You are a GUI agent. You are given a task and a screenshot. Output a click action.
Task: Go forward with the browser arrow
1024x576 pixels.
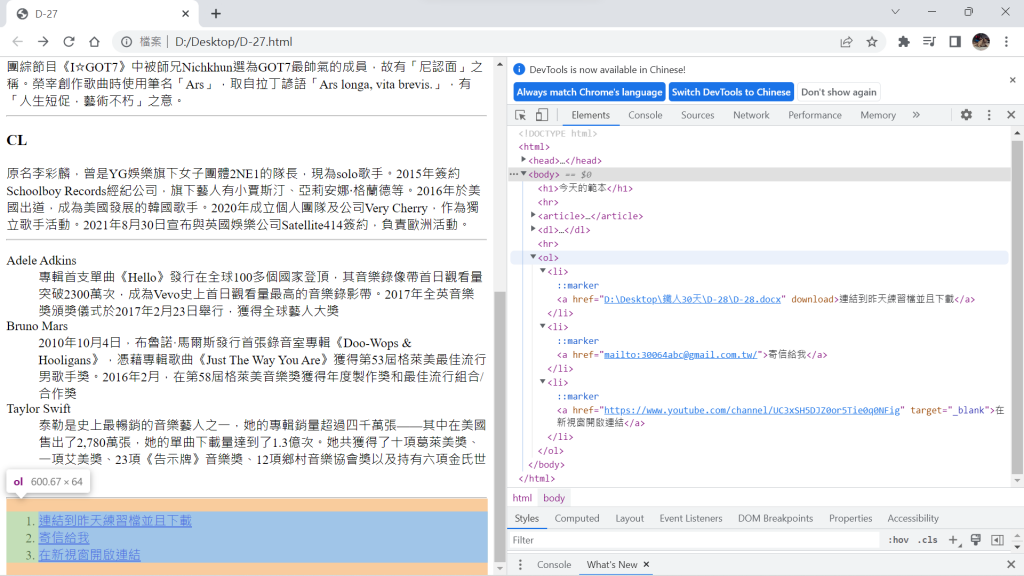43,42
